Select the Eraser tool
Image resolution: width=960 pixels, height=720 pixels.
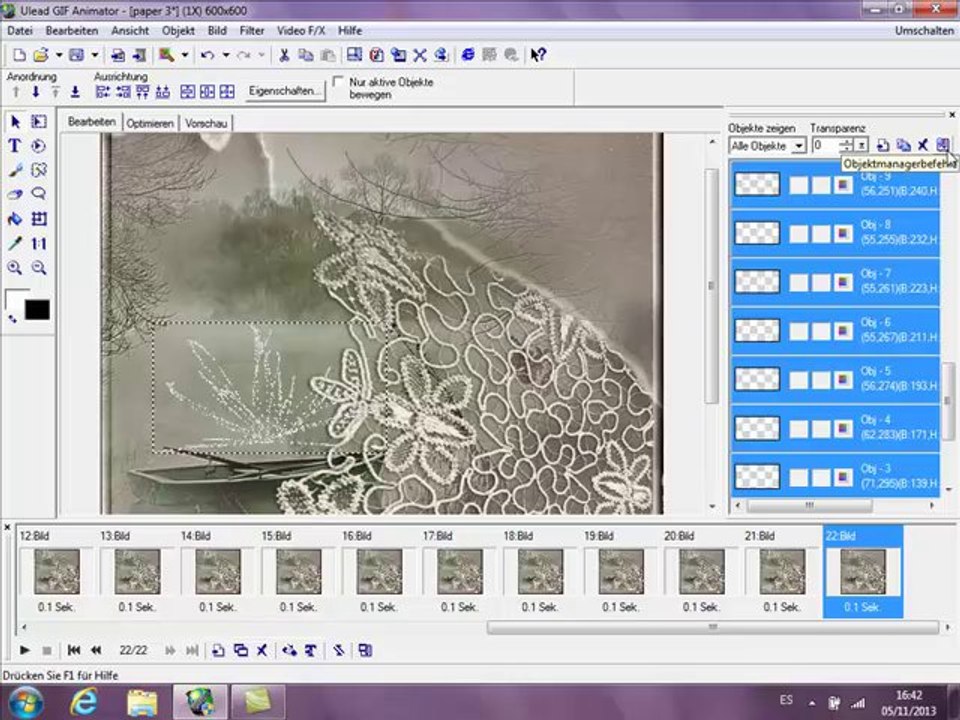click(x=15, y=194)
